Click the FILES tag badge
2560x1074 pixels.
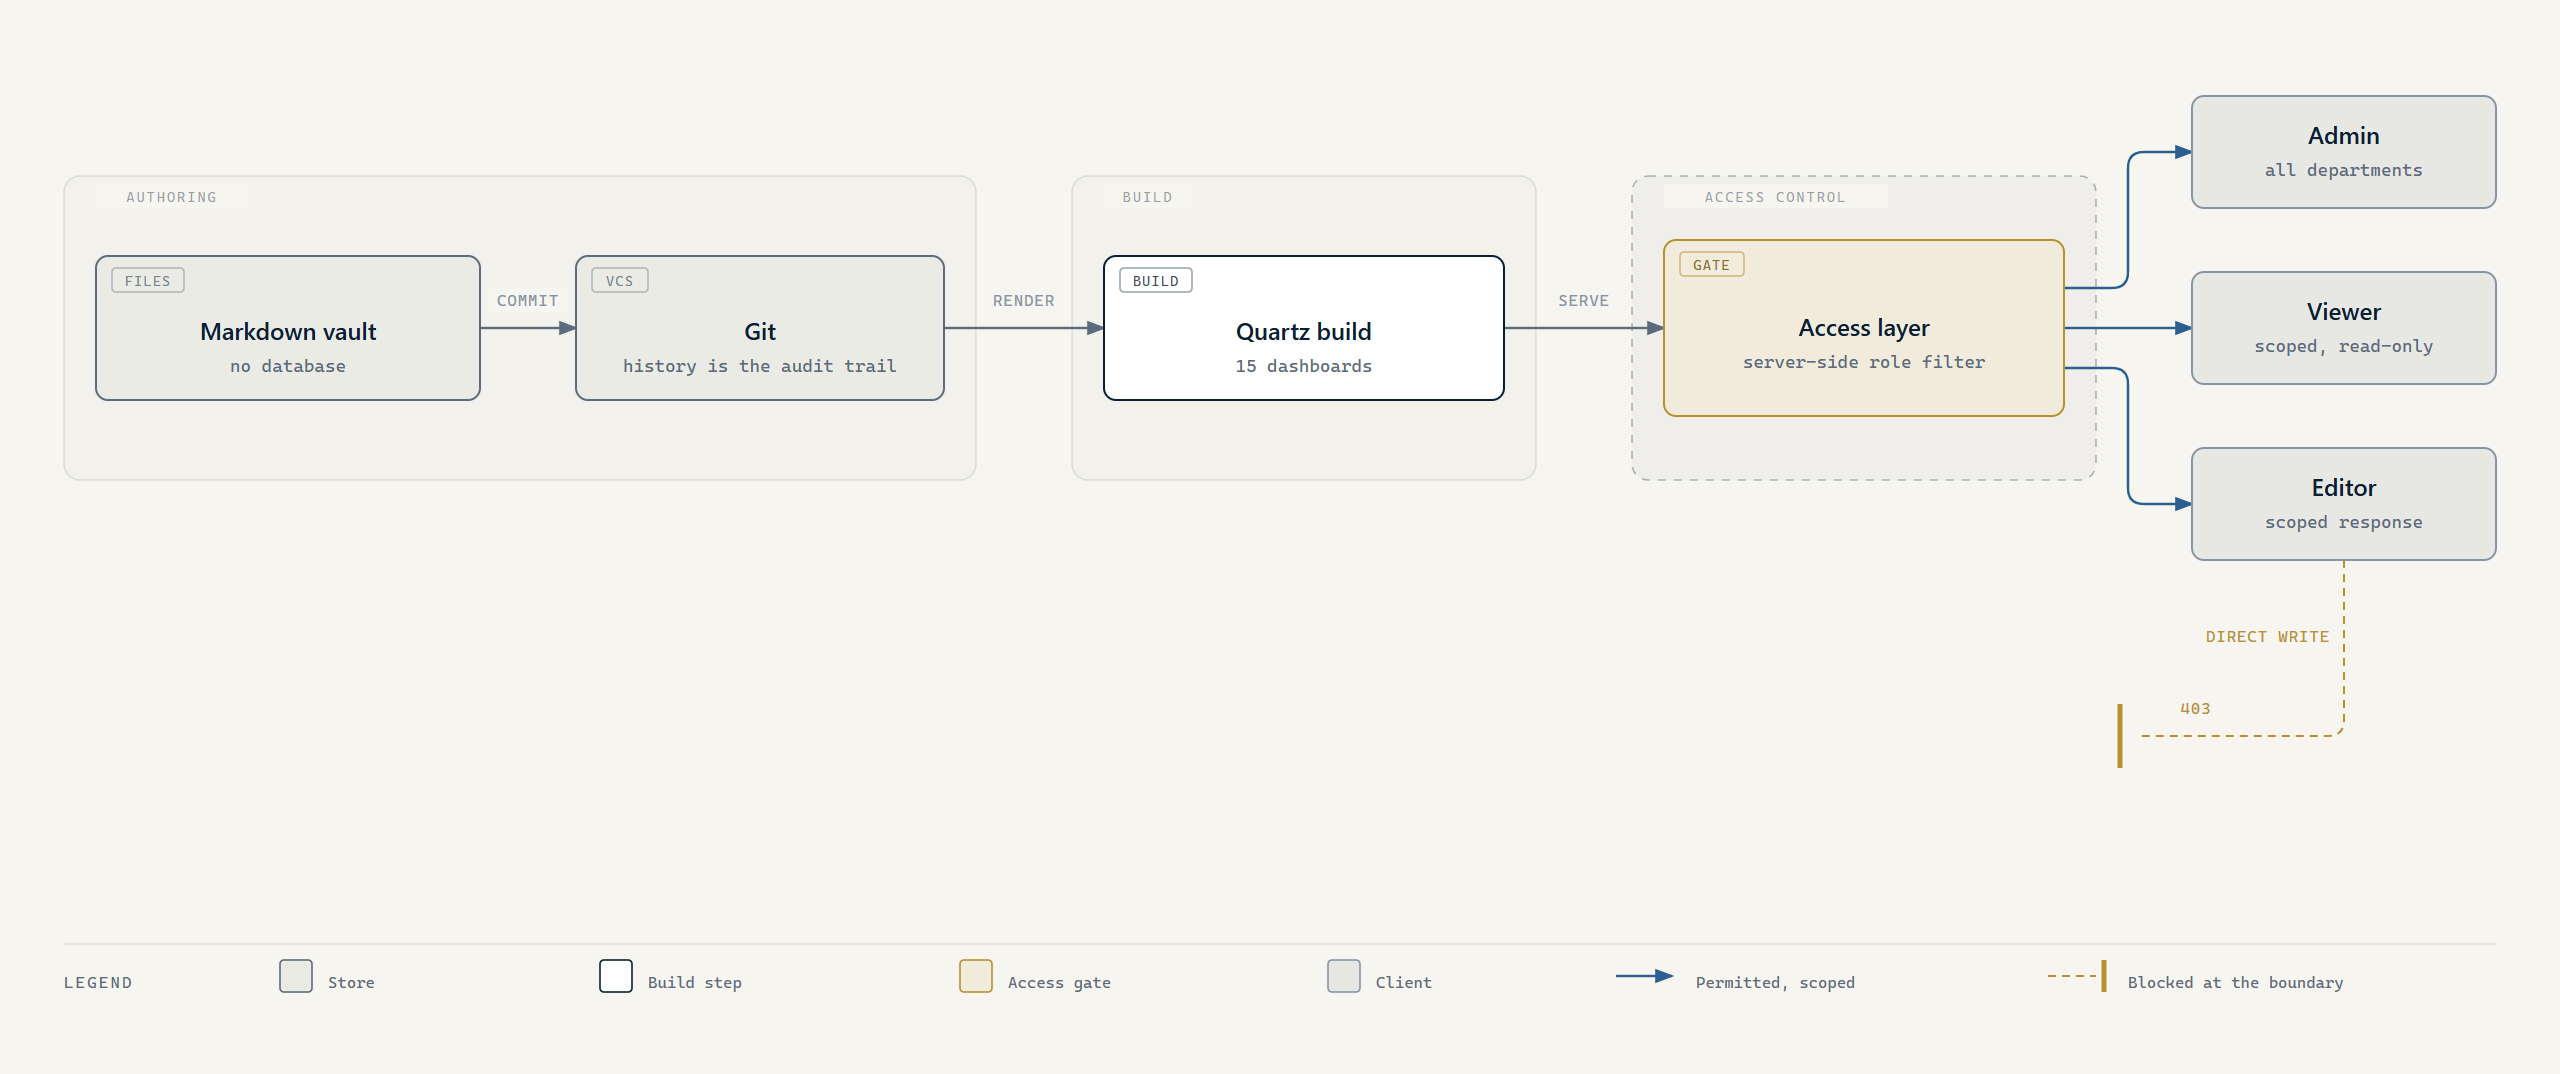pyautogui.click(x=148, y=281)
